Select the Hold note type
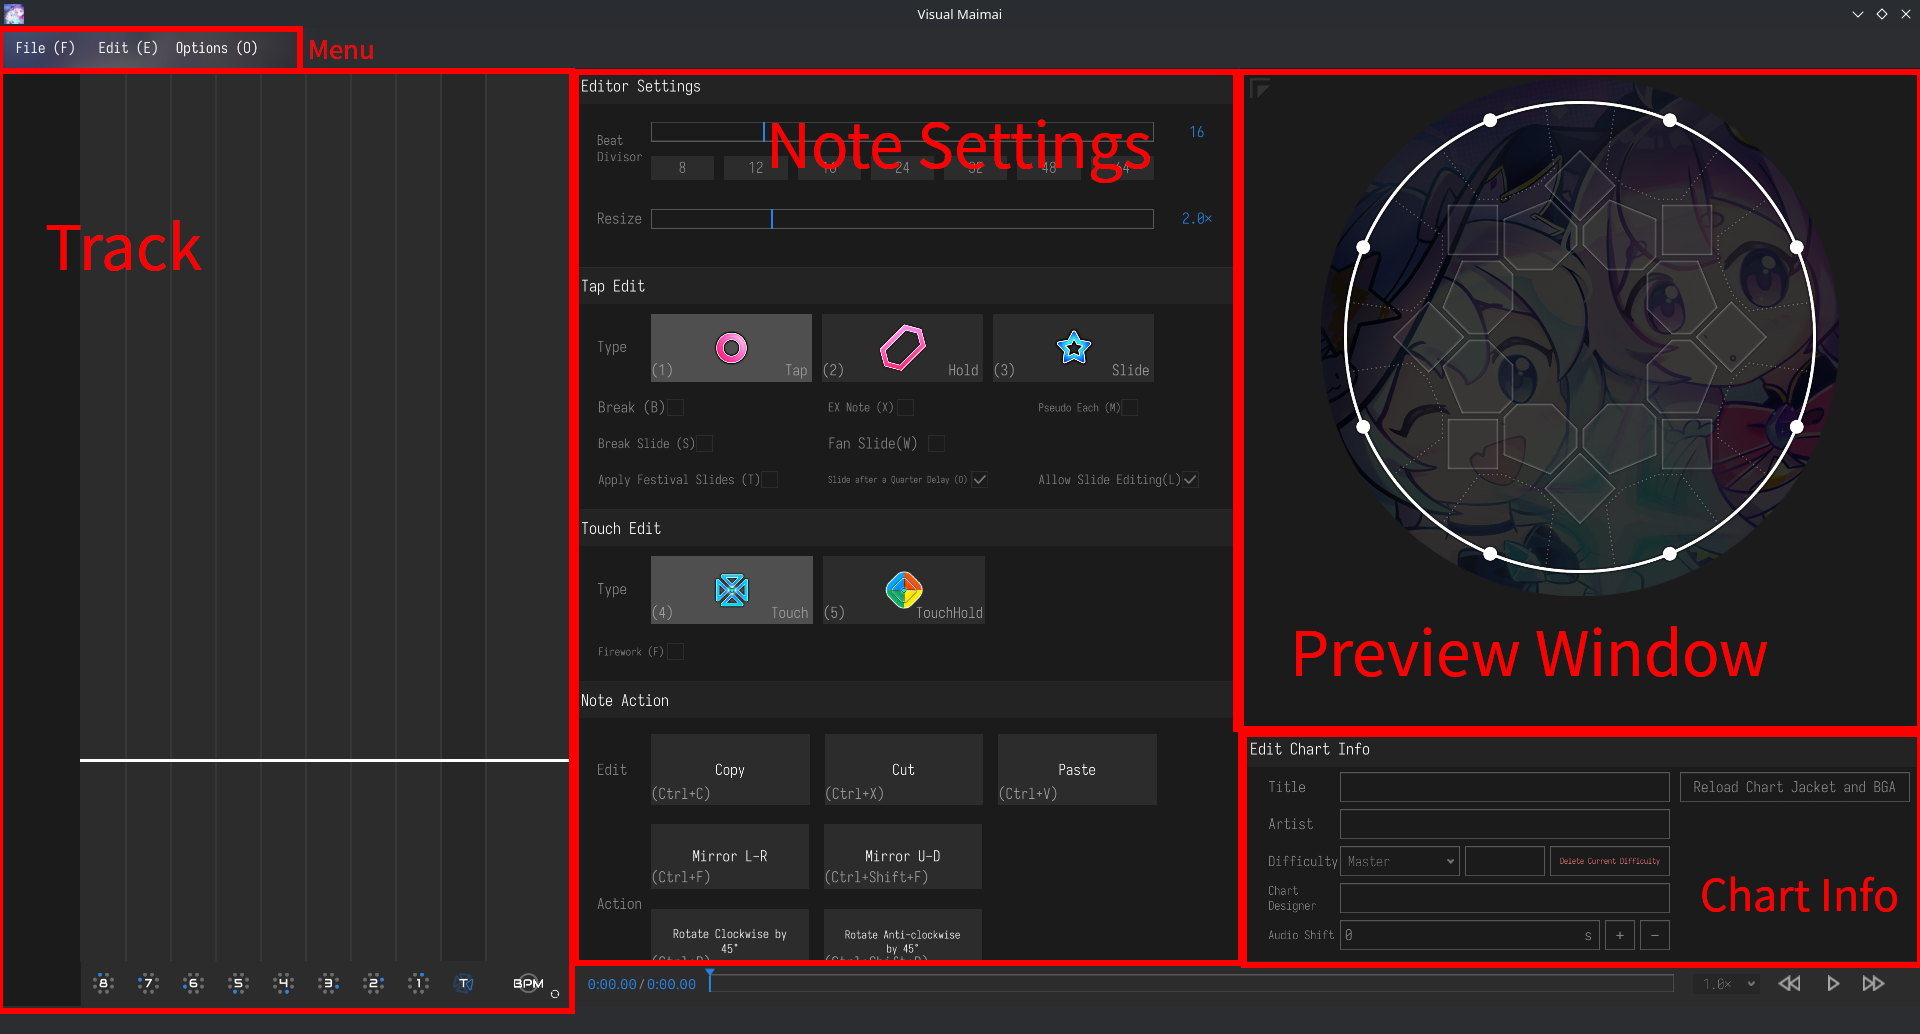Screen dimensions: 1920x1034 [x=902, y=348]
